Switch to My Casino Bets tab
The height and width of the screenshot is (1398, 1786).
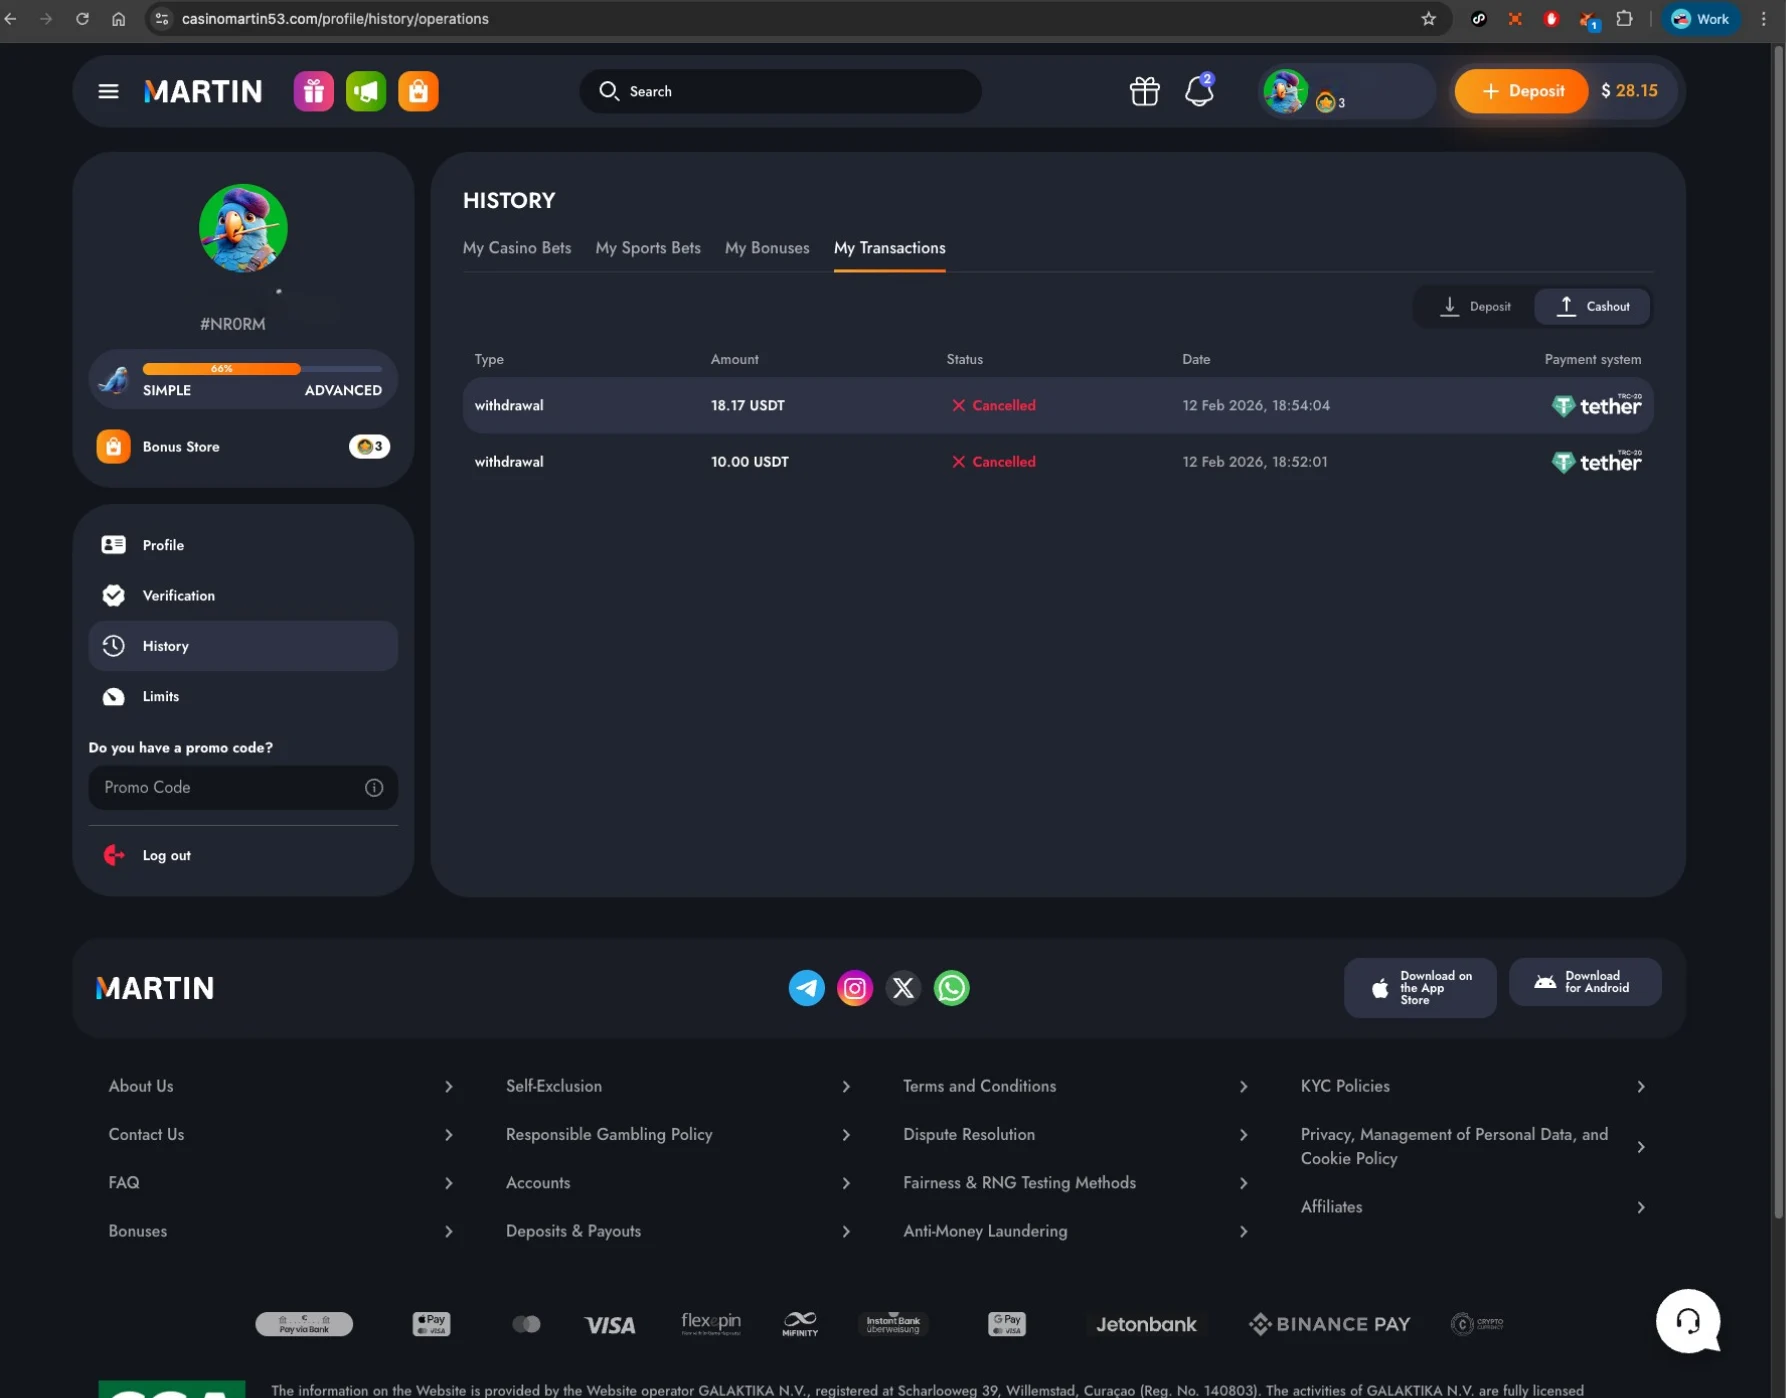(517, 248)
